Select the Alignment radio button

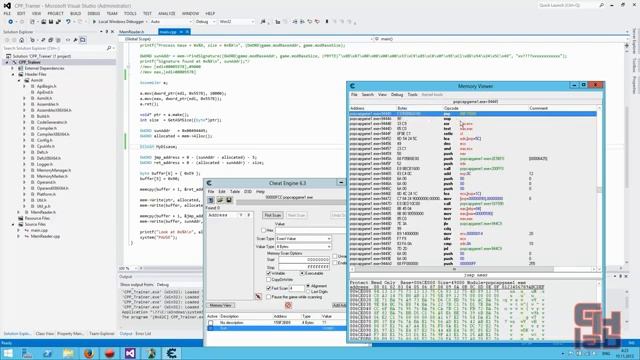308,286
